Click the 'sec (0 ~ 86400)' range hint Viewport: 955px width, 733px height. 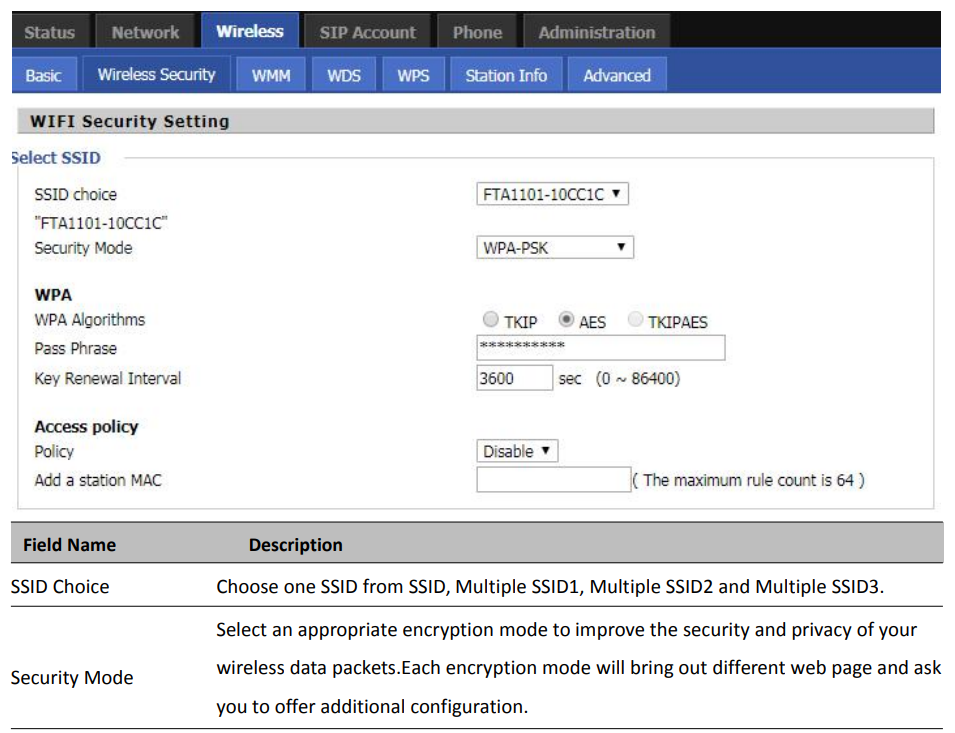[x=619, y=379]
